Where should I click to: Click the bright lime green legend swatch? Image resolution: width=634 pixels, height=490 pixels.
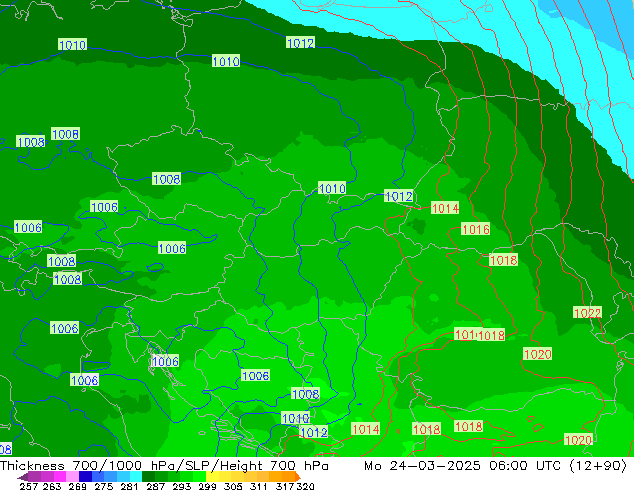coord(199,477)
